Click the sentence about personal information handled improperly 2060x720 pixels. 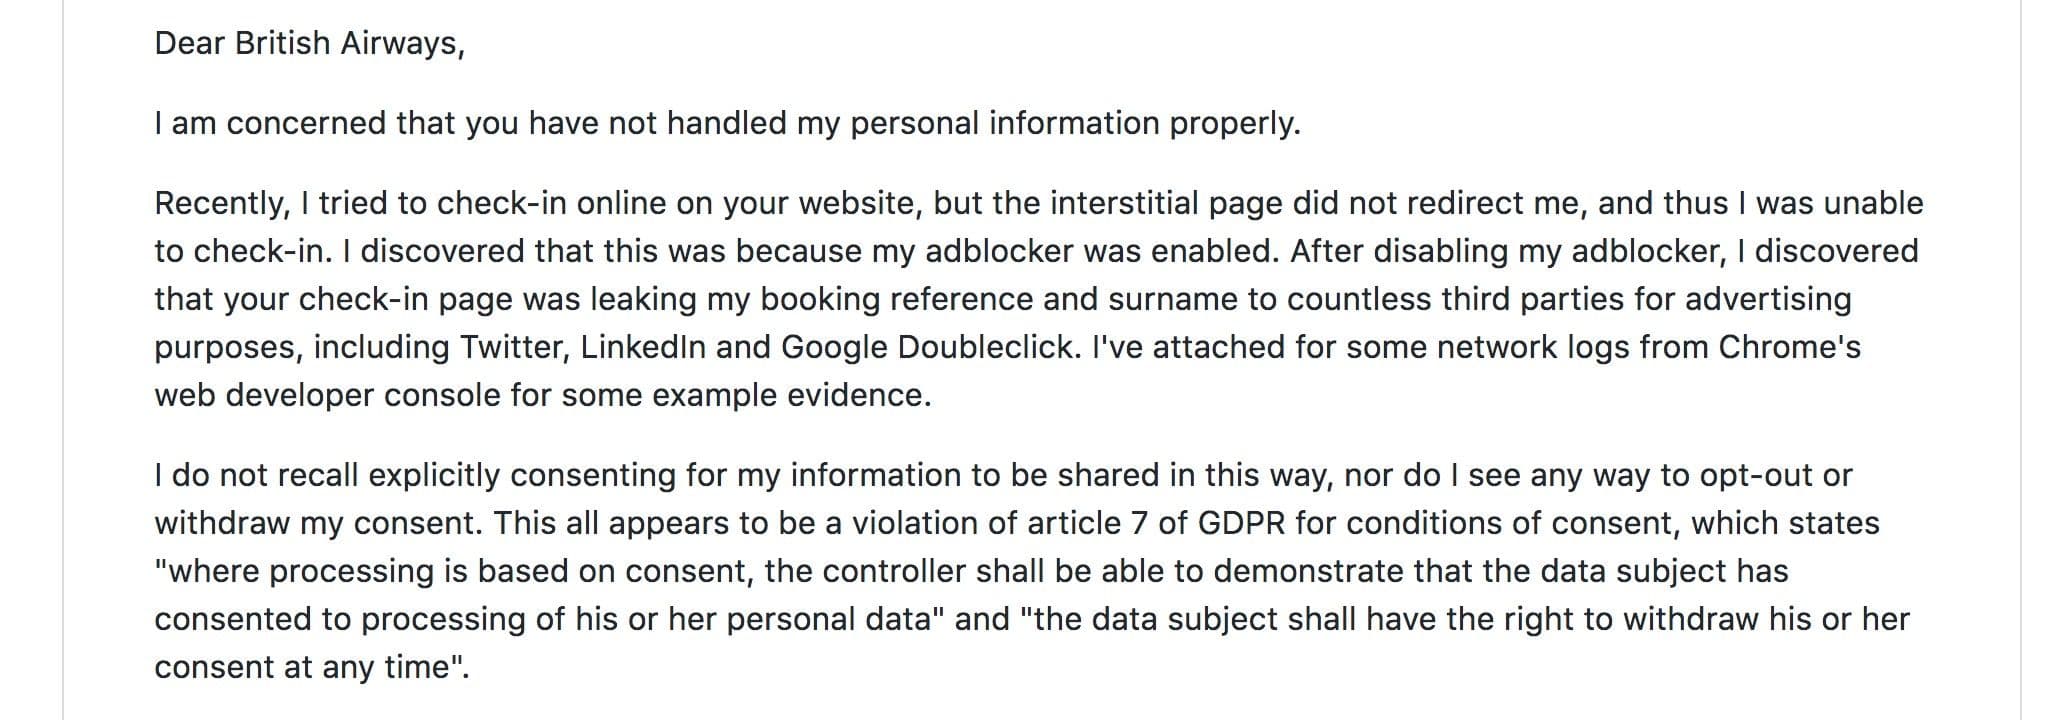(727, 123)
